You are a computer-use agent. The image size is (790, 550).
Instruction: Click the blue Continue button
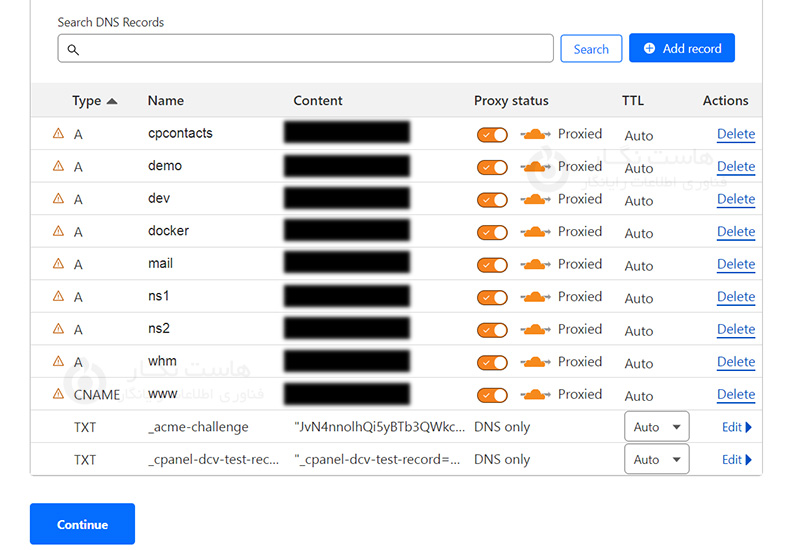(82, 524)
